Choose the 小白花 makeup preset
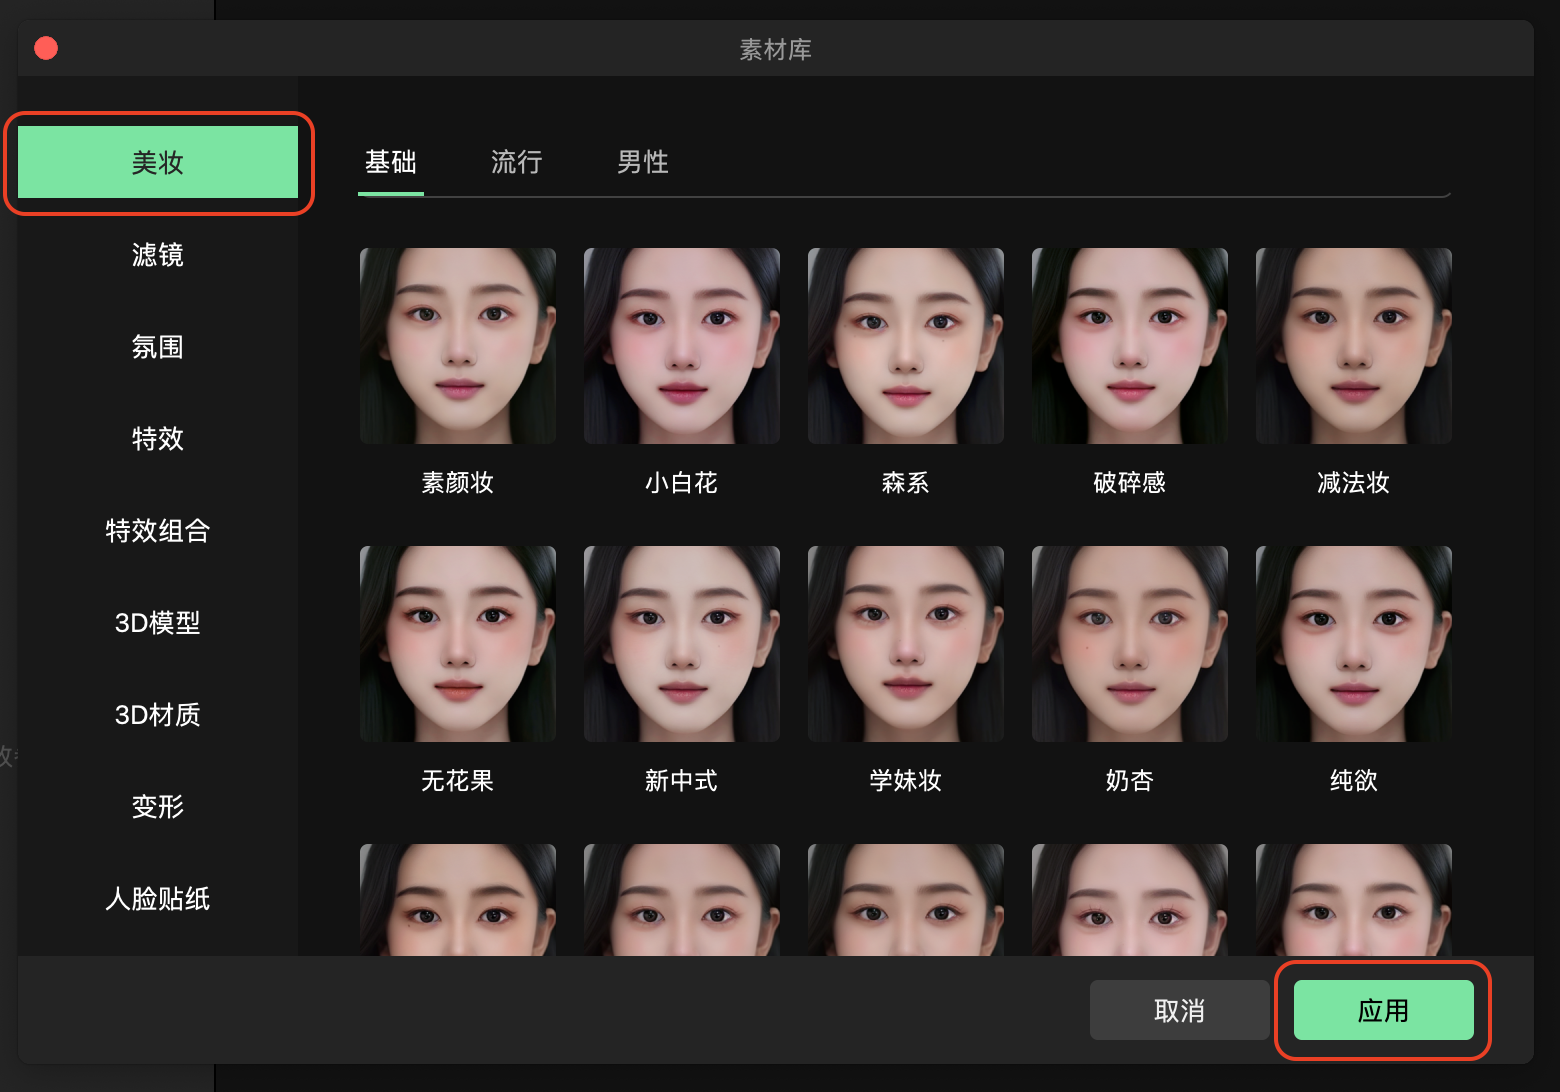1560x1092 pixels. coord(681,346)
